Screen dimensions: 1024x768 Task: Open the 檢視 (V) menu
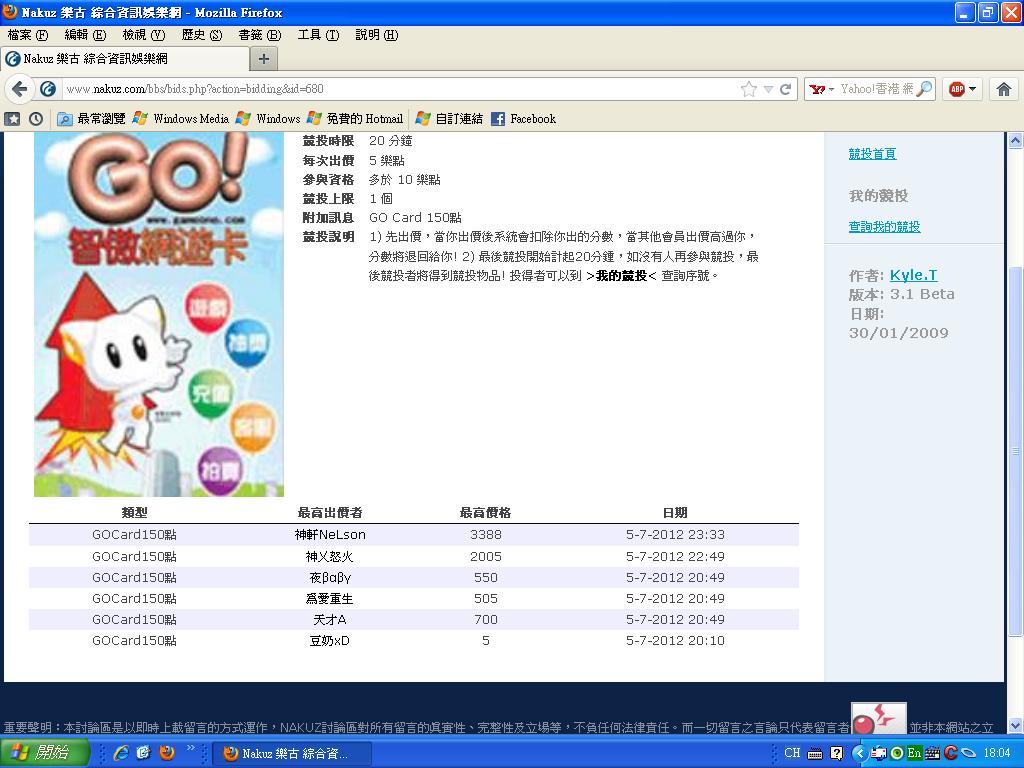pos(144,35)
